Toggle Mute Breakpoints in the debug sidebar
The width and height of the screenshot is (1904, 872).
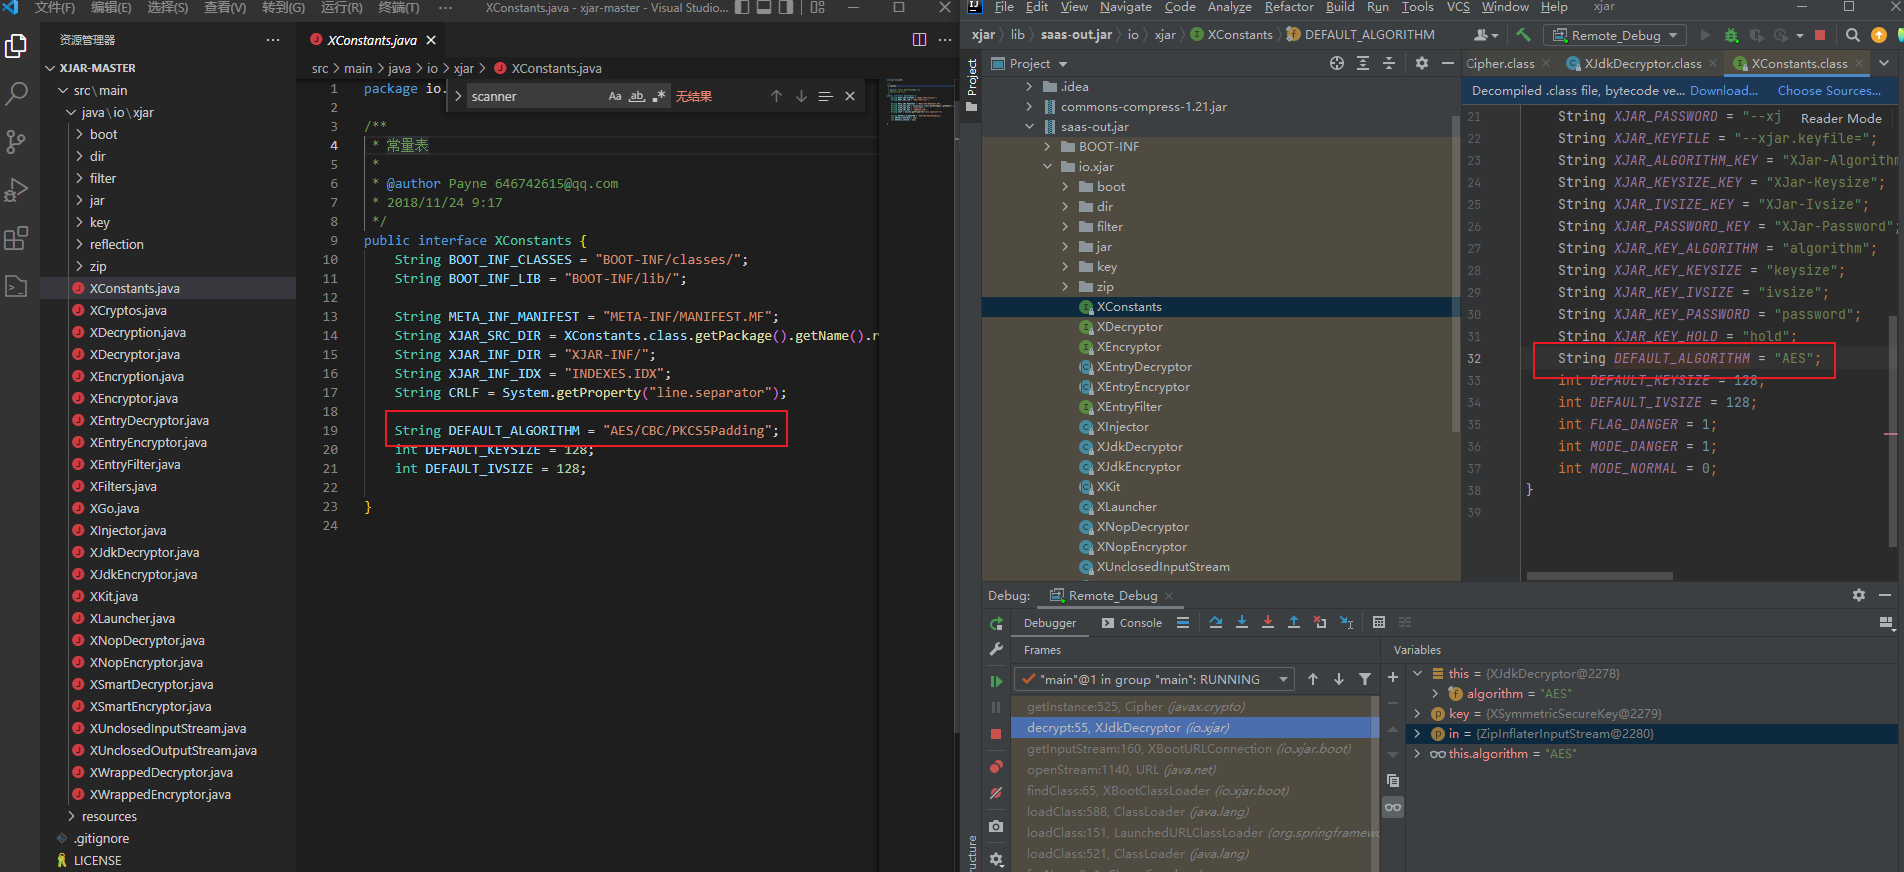click(996, 793)
